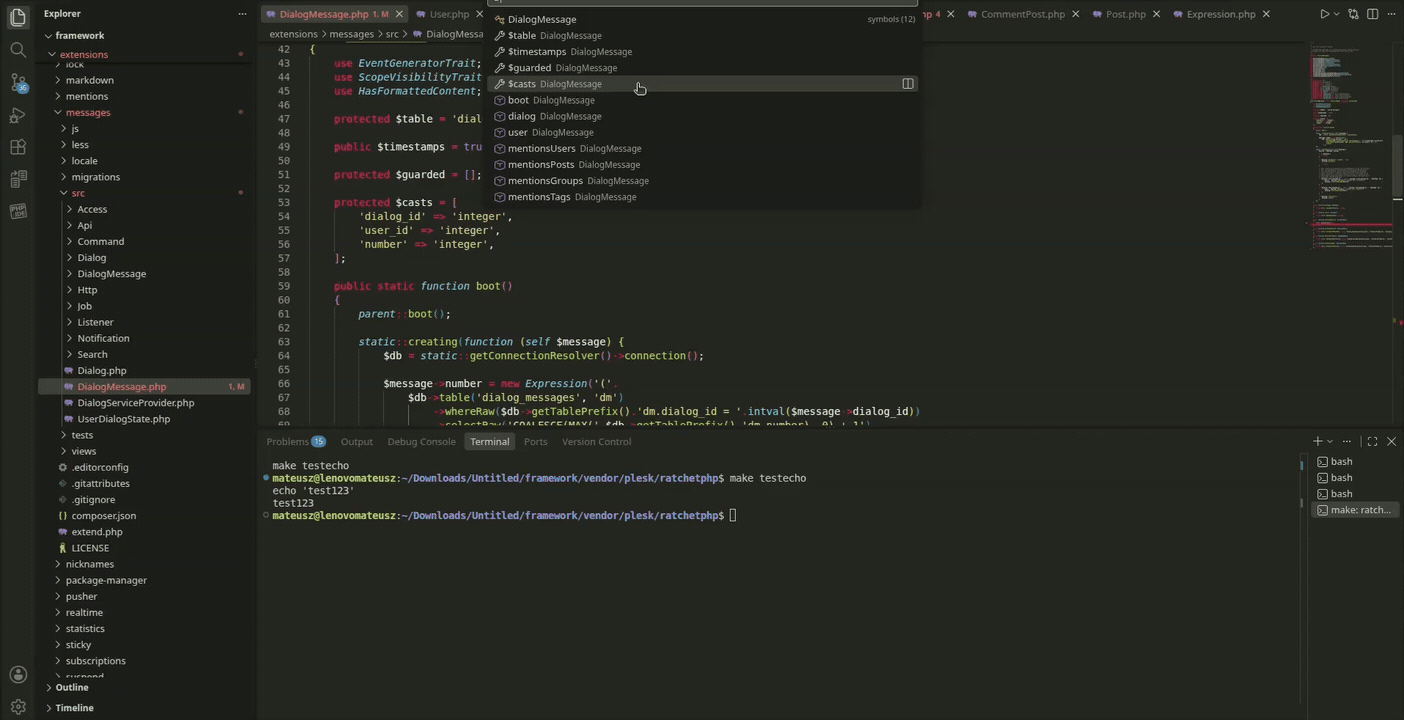Screen dimensions: 1404x720
Task: Open the Explorer view in activity bar
Action: coord(17,17)
